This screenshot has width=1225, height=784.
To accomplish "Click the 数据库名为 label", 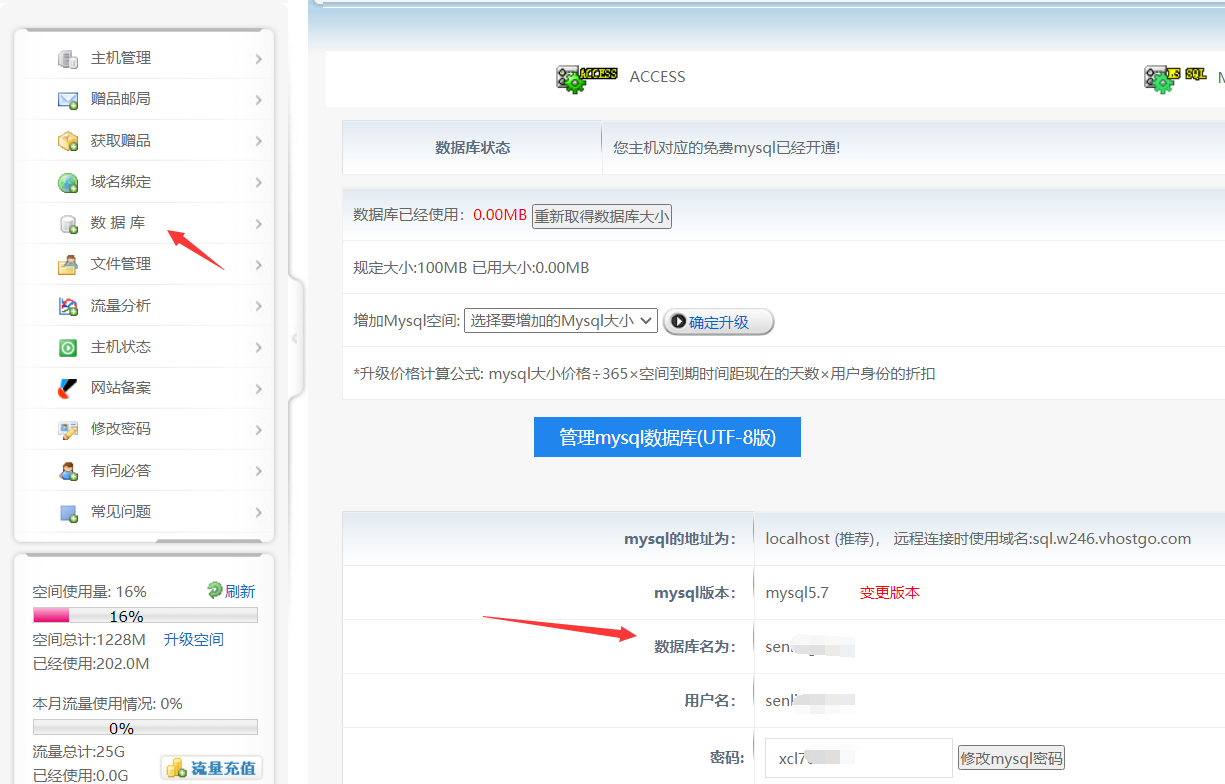I will (x=694, y=647).
